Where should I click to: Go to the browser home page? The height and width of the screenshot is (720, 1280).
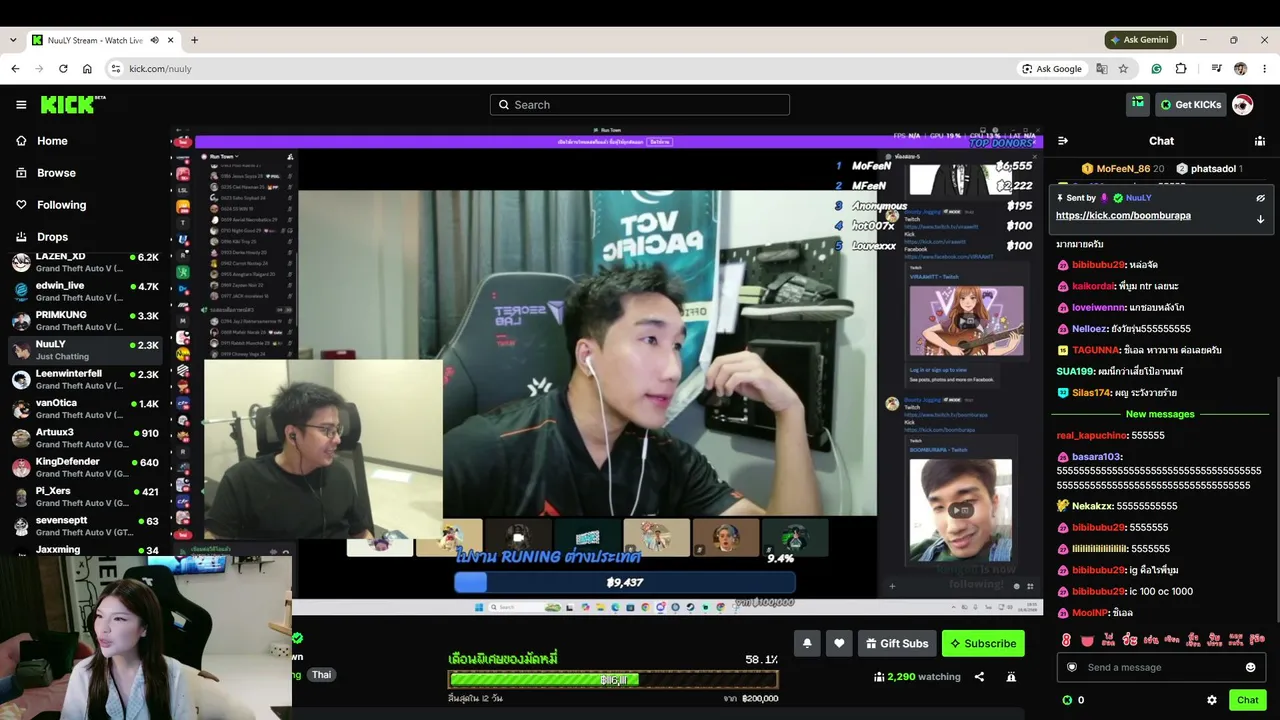coord(87,69)
